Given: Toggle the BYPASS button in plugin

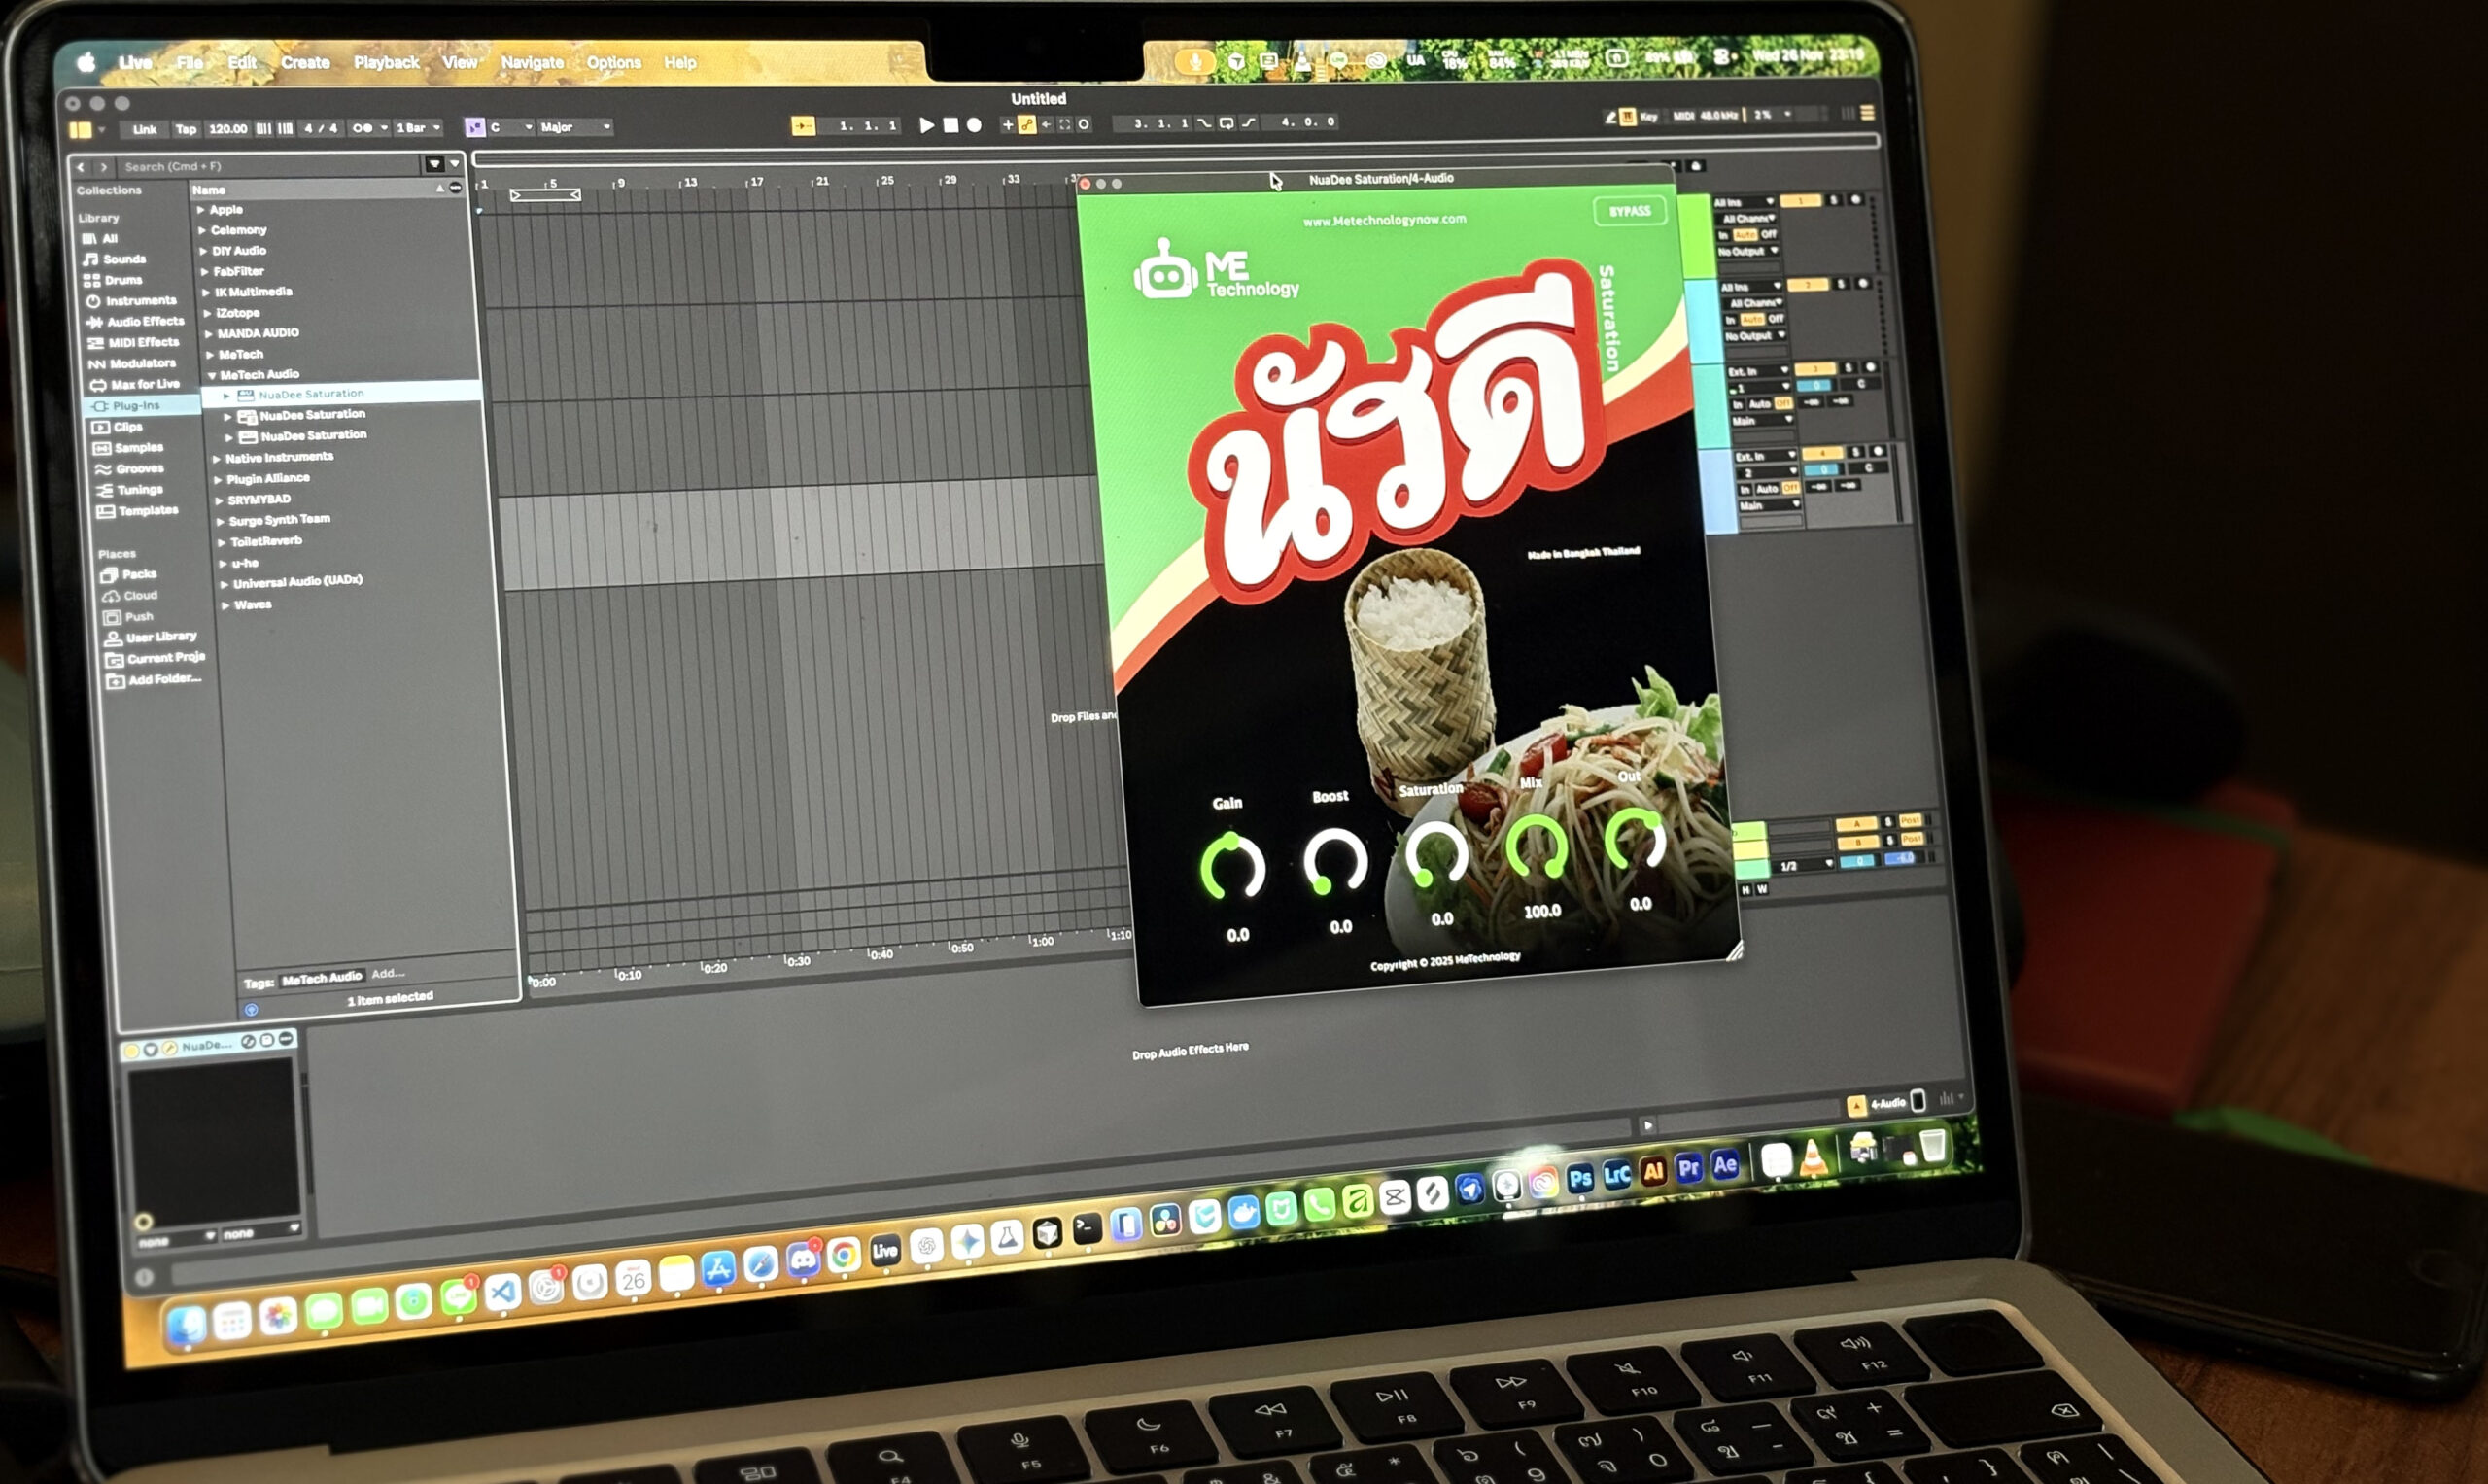Looking at the screenshot, I should point(1629,211).
